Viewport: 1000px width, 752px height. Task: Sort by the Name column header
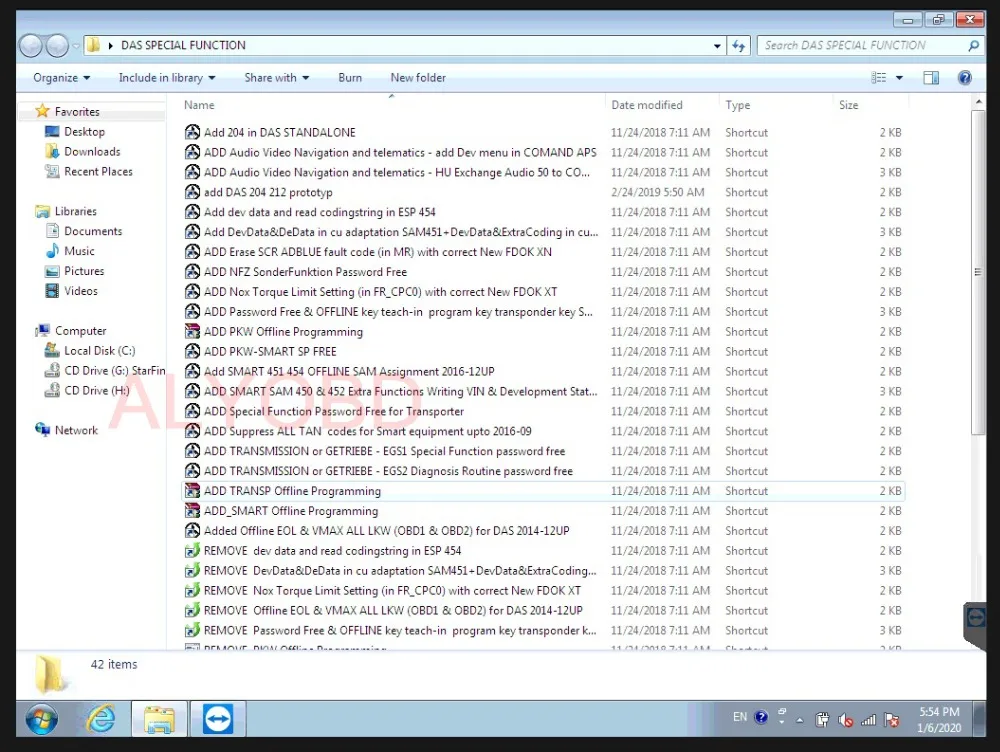pos(199,105)
